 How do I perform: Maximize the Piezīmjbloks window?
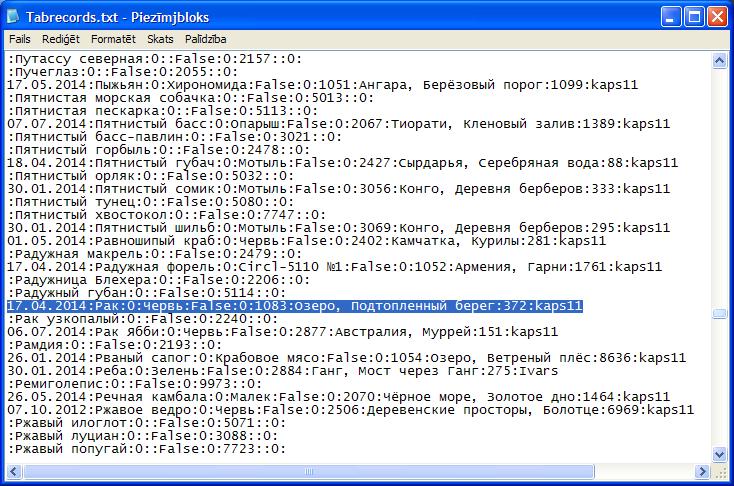(x=694, y=17)
